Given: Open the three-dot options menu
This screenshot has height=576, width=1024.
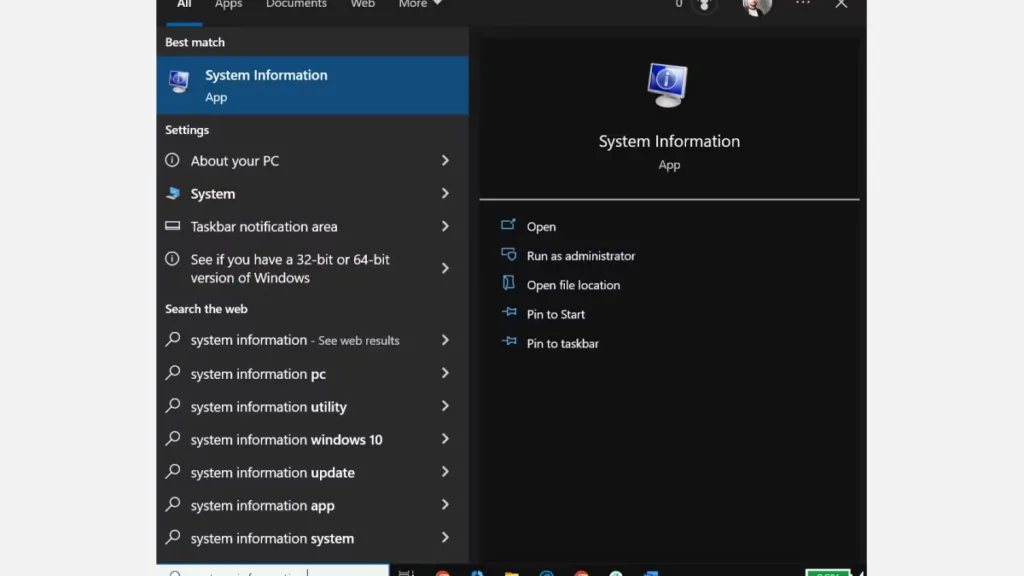Looking at the screenshot, I should click(x=803, y=4).
